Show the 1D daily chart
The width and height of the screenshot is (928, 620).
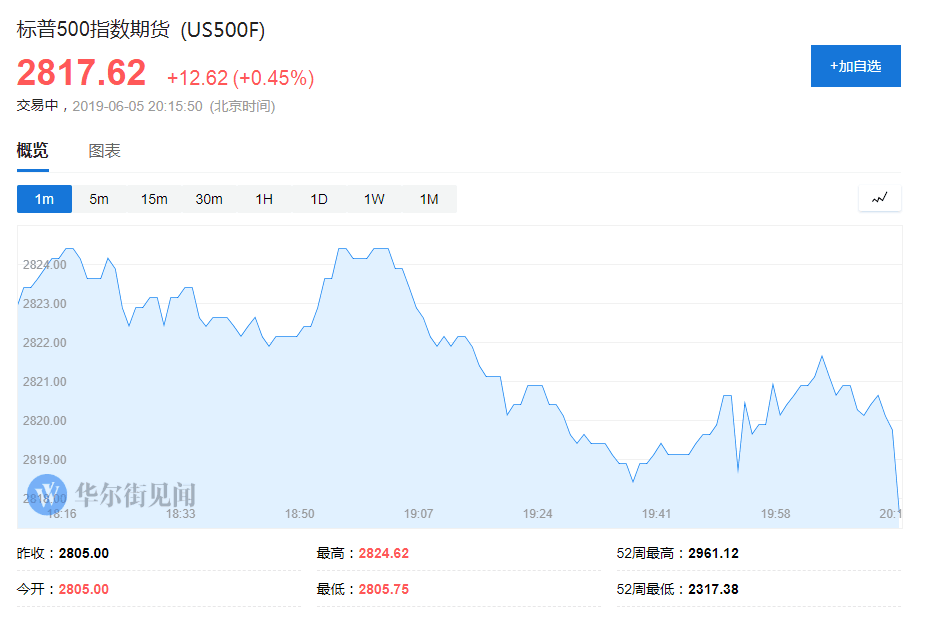(x=319, y=199)
